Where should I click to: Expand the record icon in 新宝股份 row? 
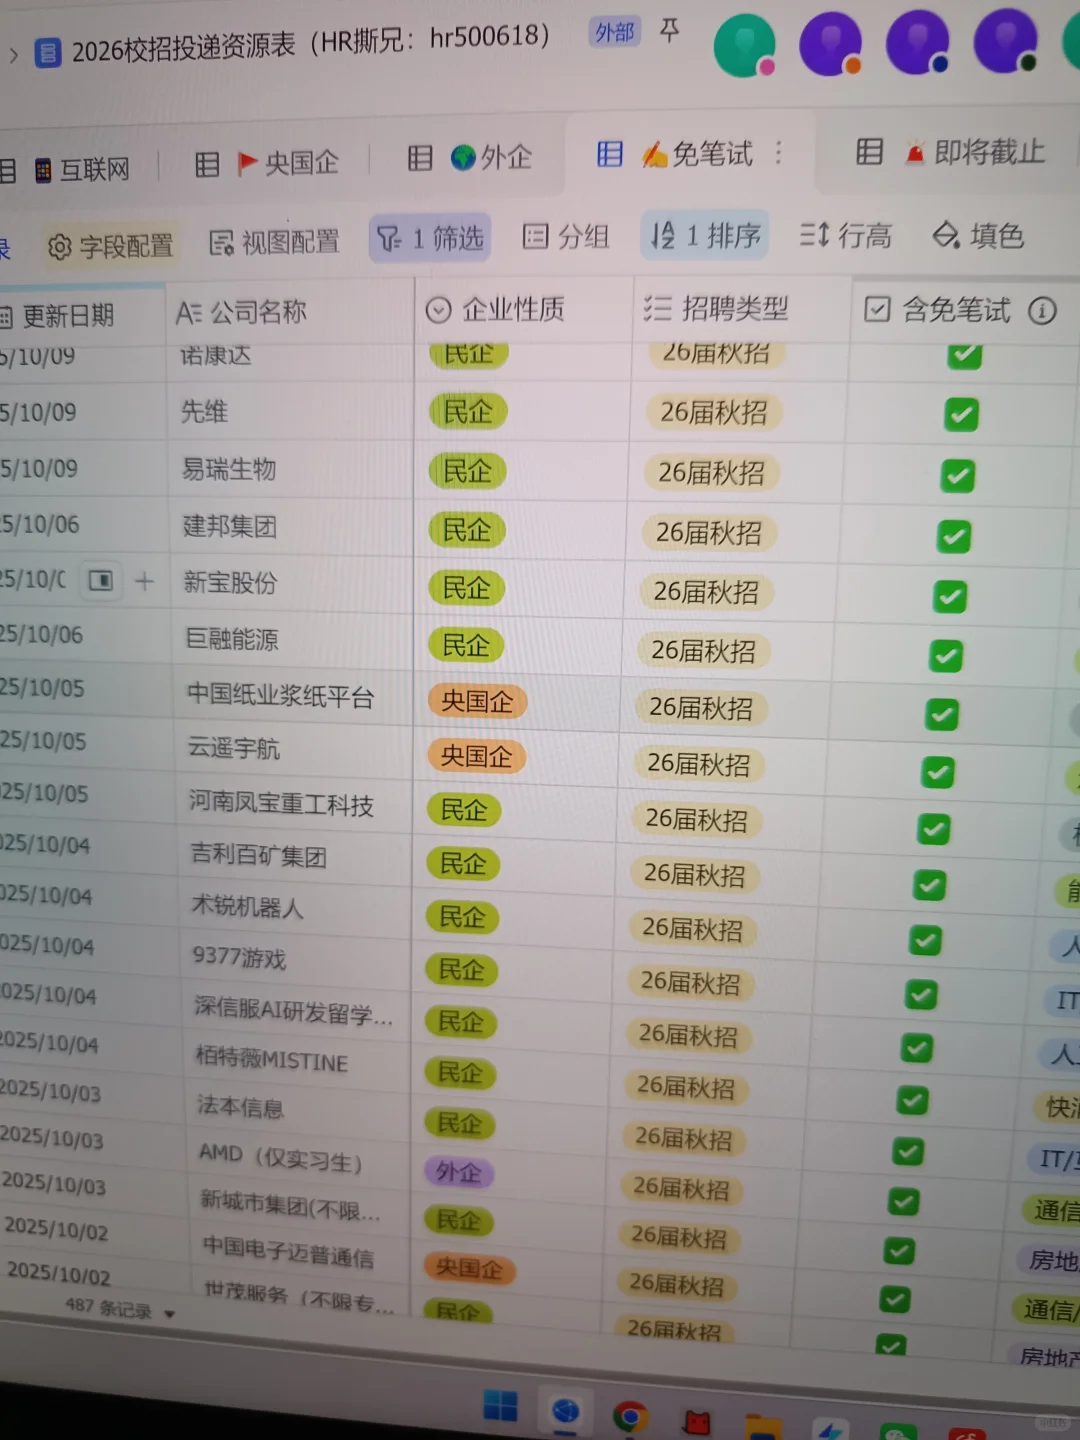[100, 581]
